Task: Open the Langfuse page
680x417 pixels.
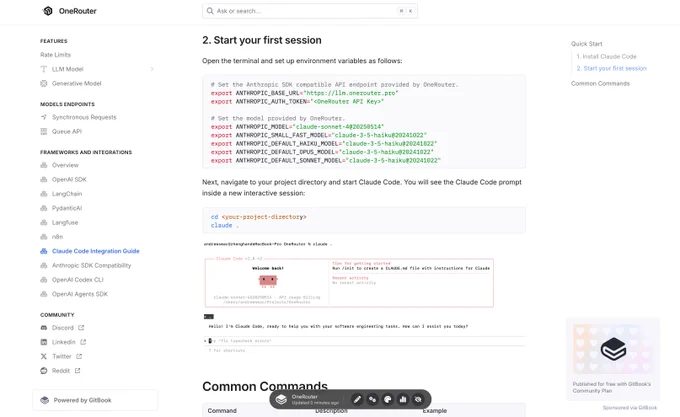Action: pos(65,222)
